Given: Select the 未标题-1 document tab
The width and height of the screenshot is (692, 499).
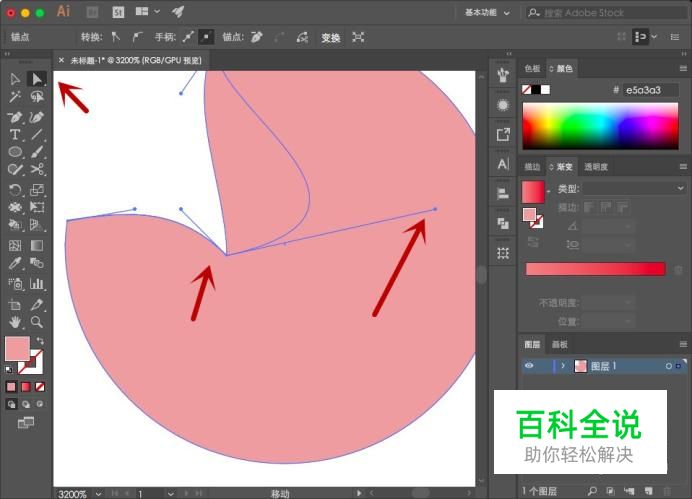Looking at the screenshot, I should (135, 60).
